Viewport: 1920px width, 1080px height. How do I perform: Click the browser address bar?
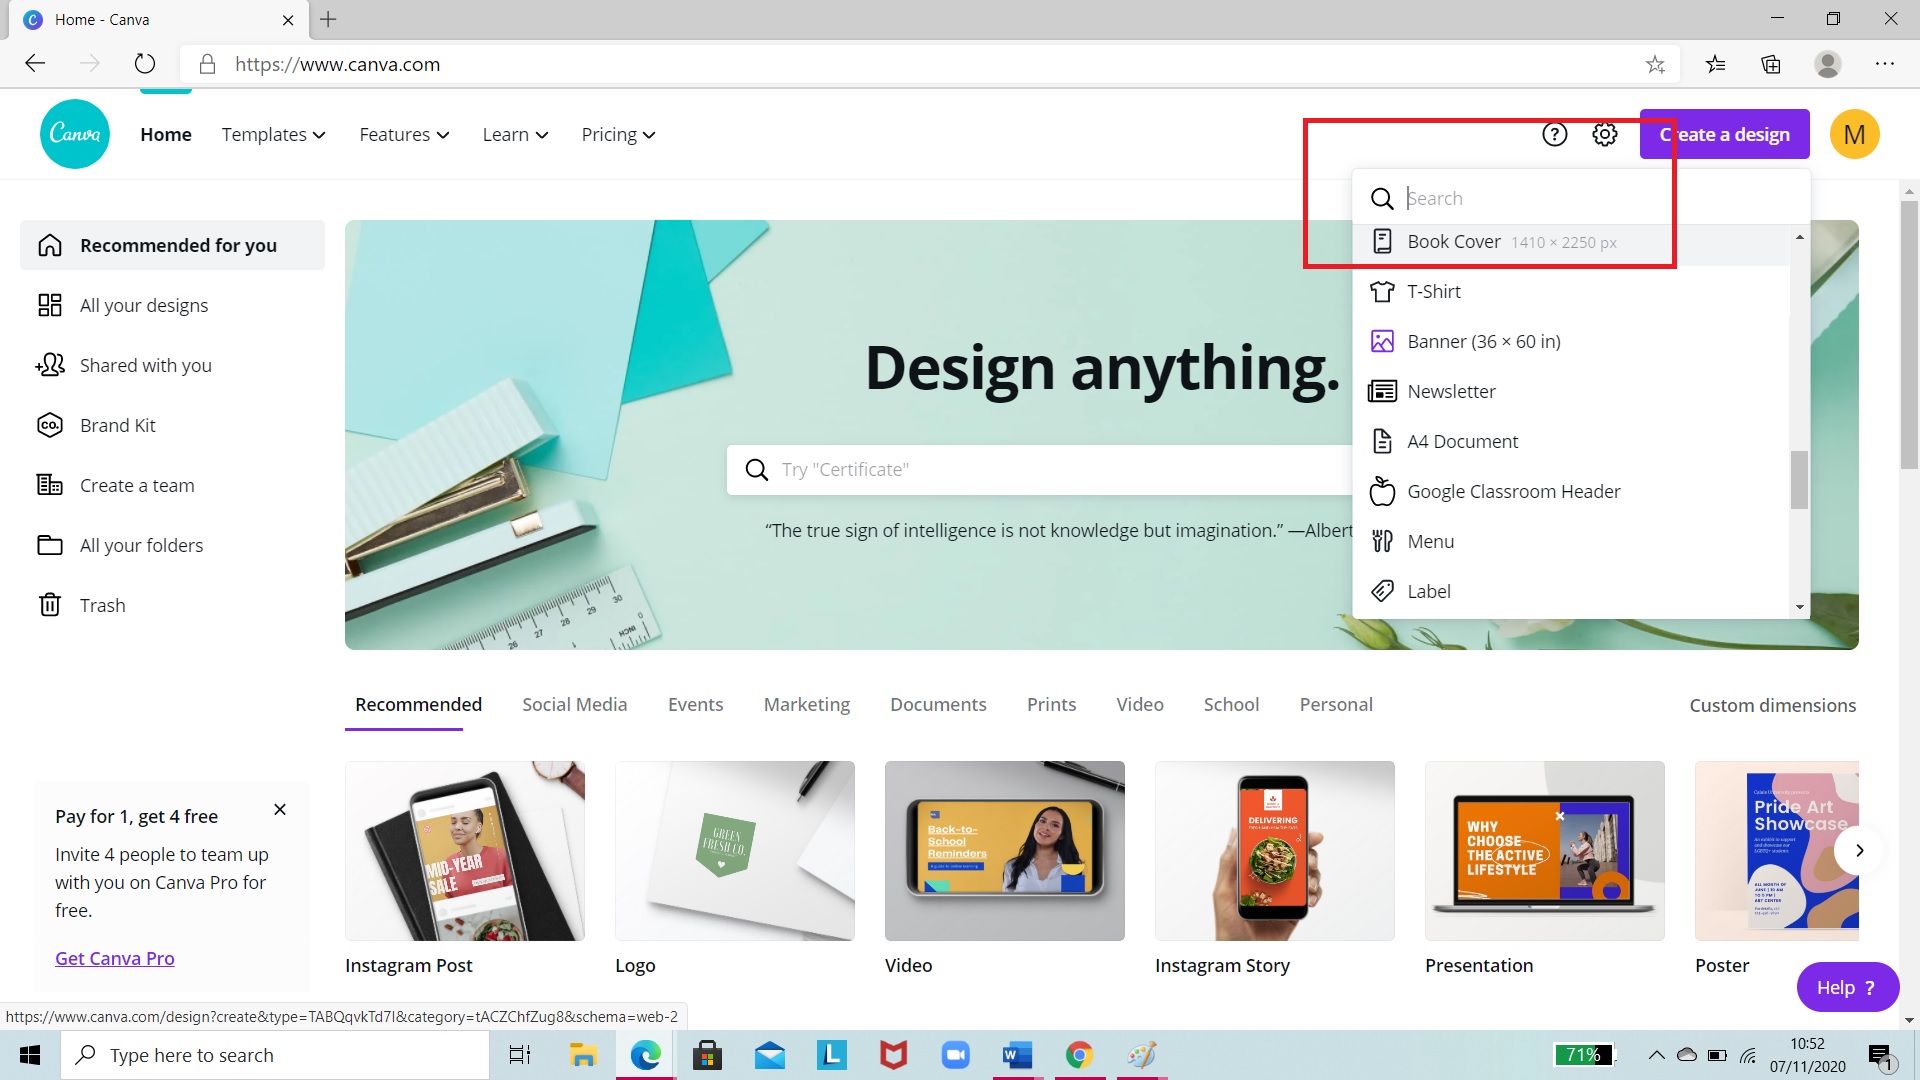click(930, 64)
